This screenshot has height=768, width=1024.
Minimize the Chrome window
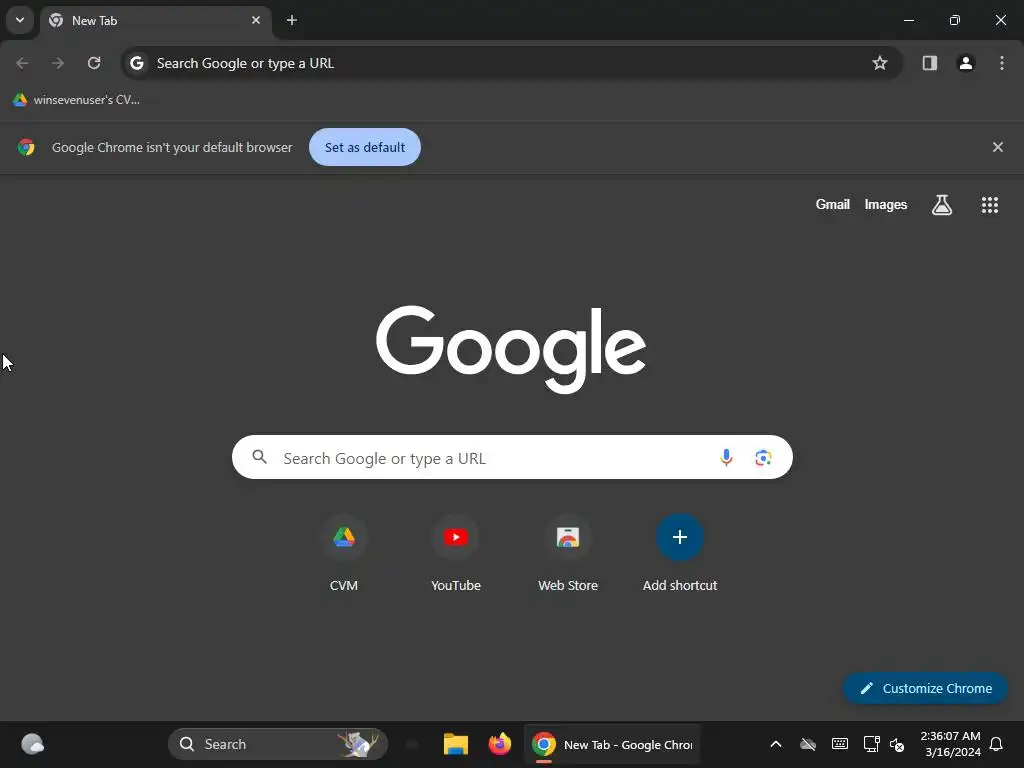click(908, 20)
